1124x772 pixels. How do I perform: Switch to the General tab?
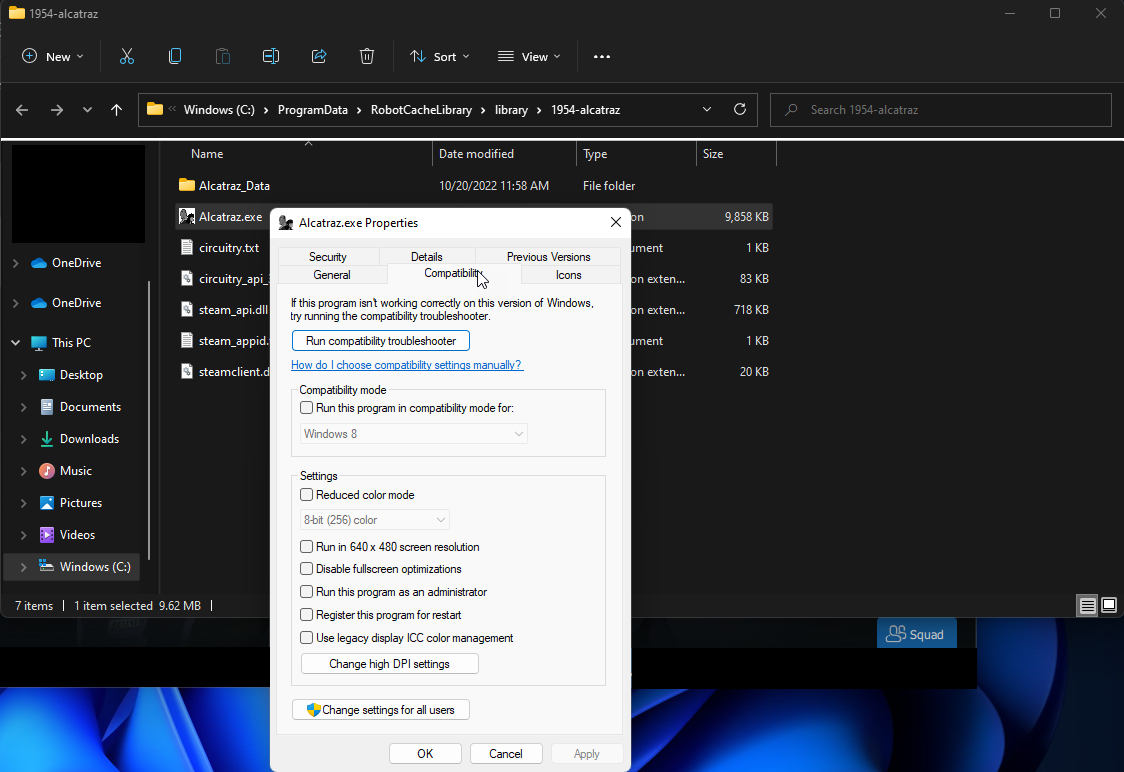(x=332, y=275)
